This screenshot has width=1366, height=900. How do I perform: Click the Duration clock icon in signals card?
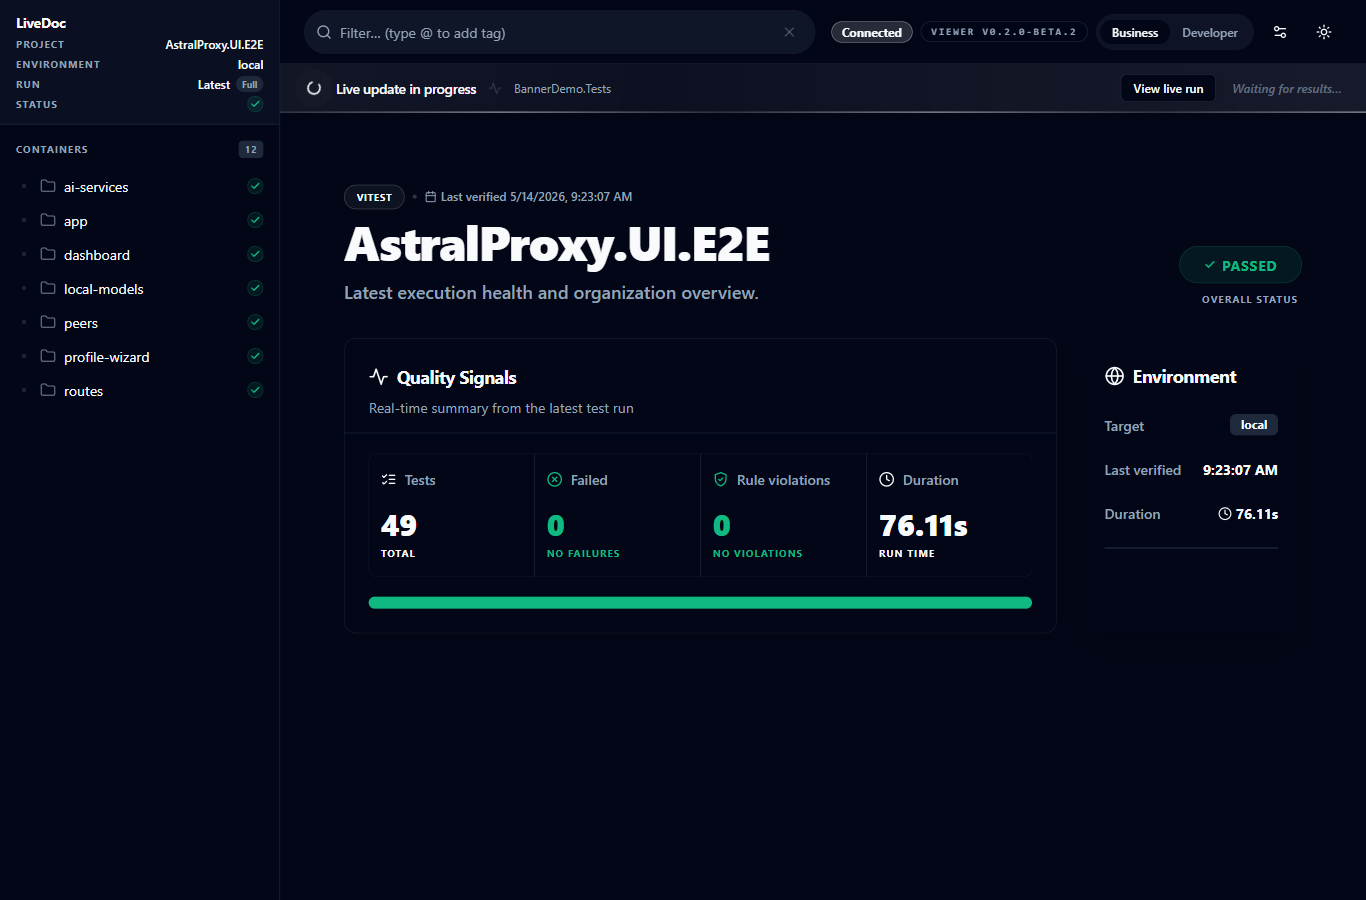pos(886,480)
